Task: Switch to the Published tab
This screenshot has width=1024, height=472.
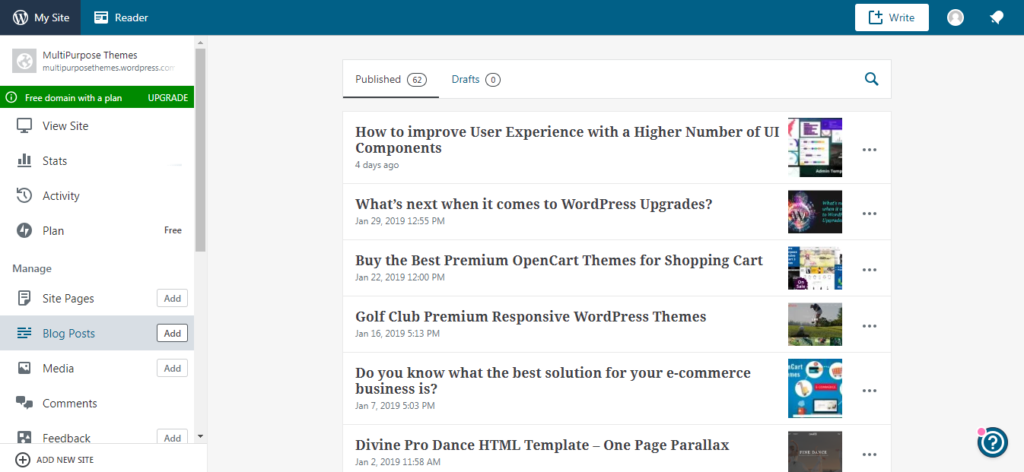Action: (x=391, y=79)
